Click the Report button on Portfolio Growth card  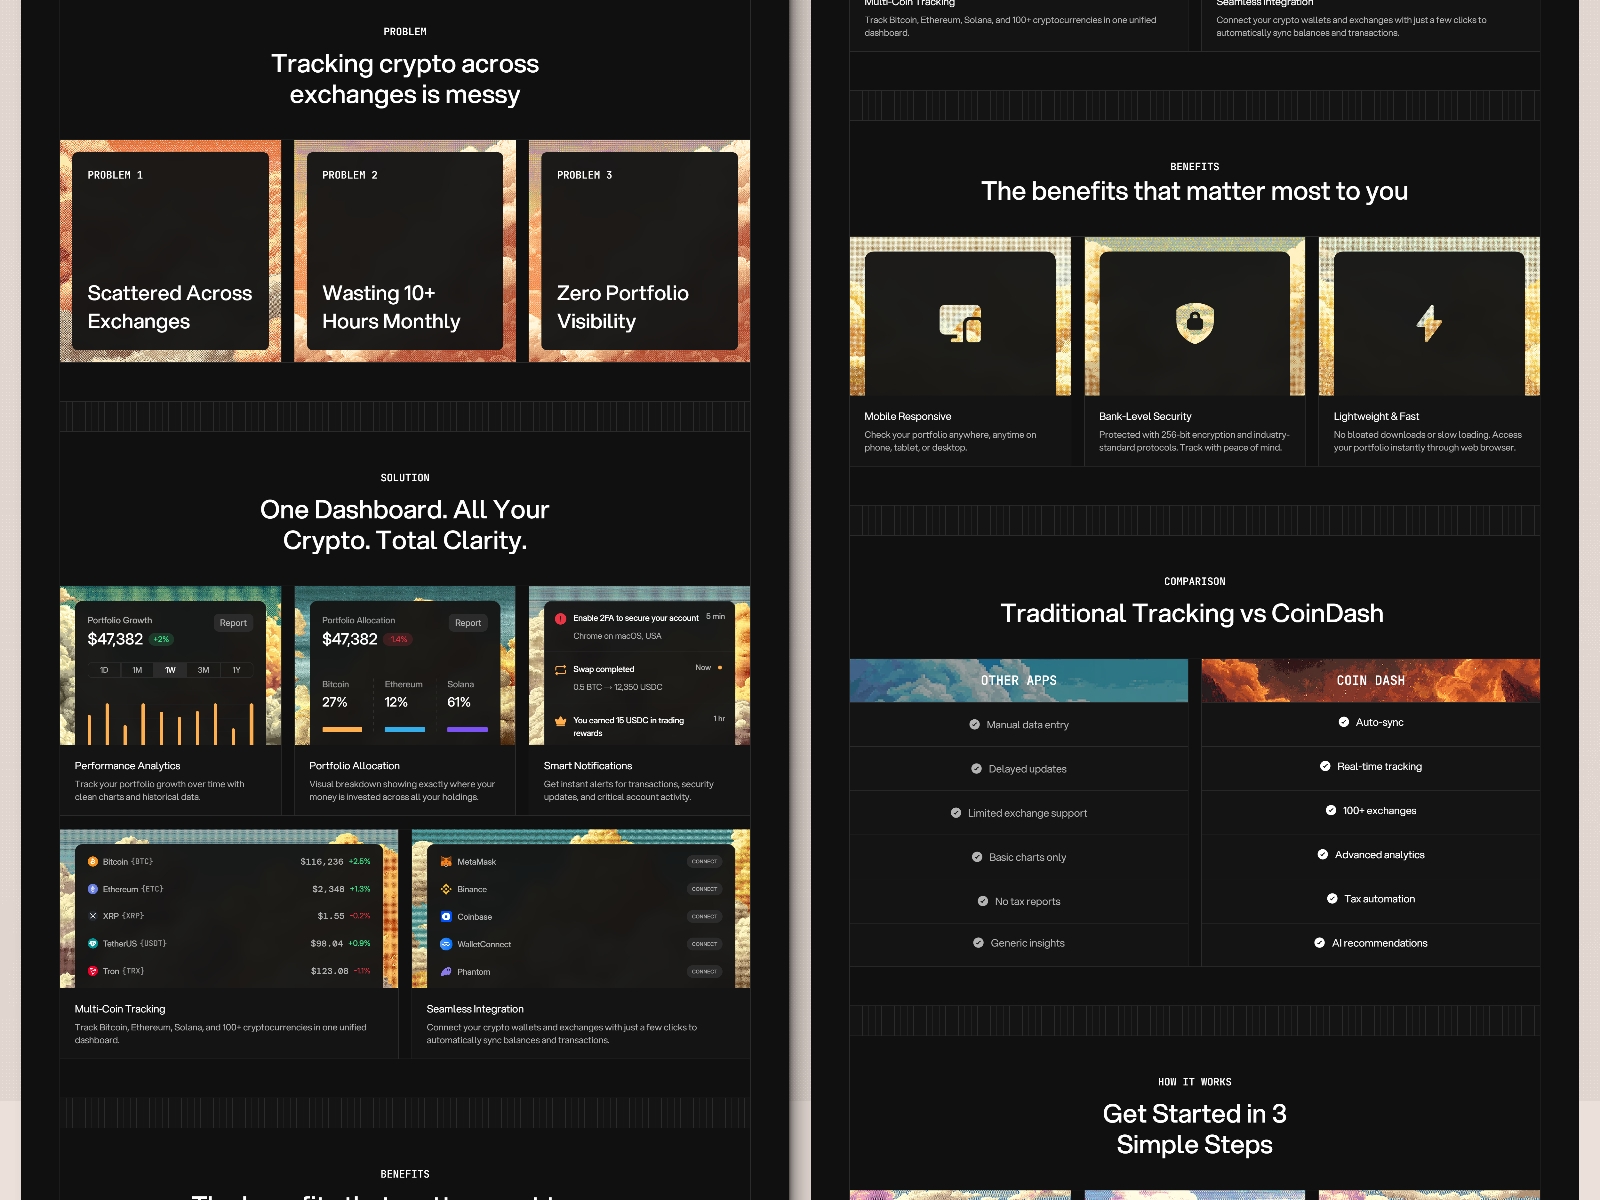click(233, 622)
